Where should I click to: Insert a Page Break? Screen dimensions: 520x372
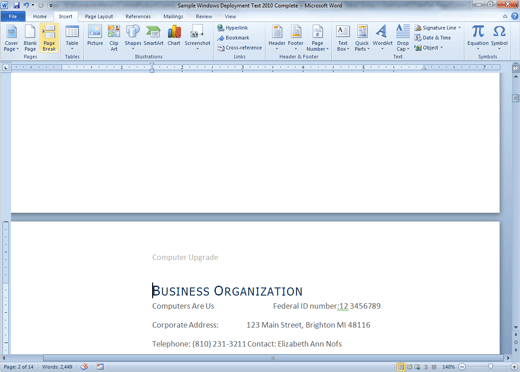[x=49, y=38]
